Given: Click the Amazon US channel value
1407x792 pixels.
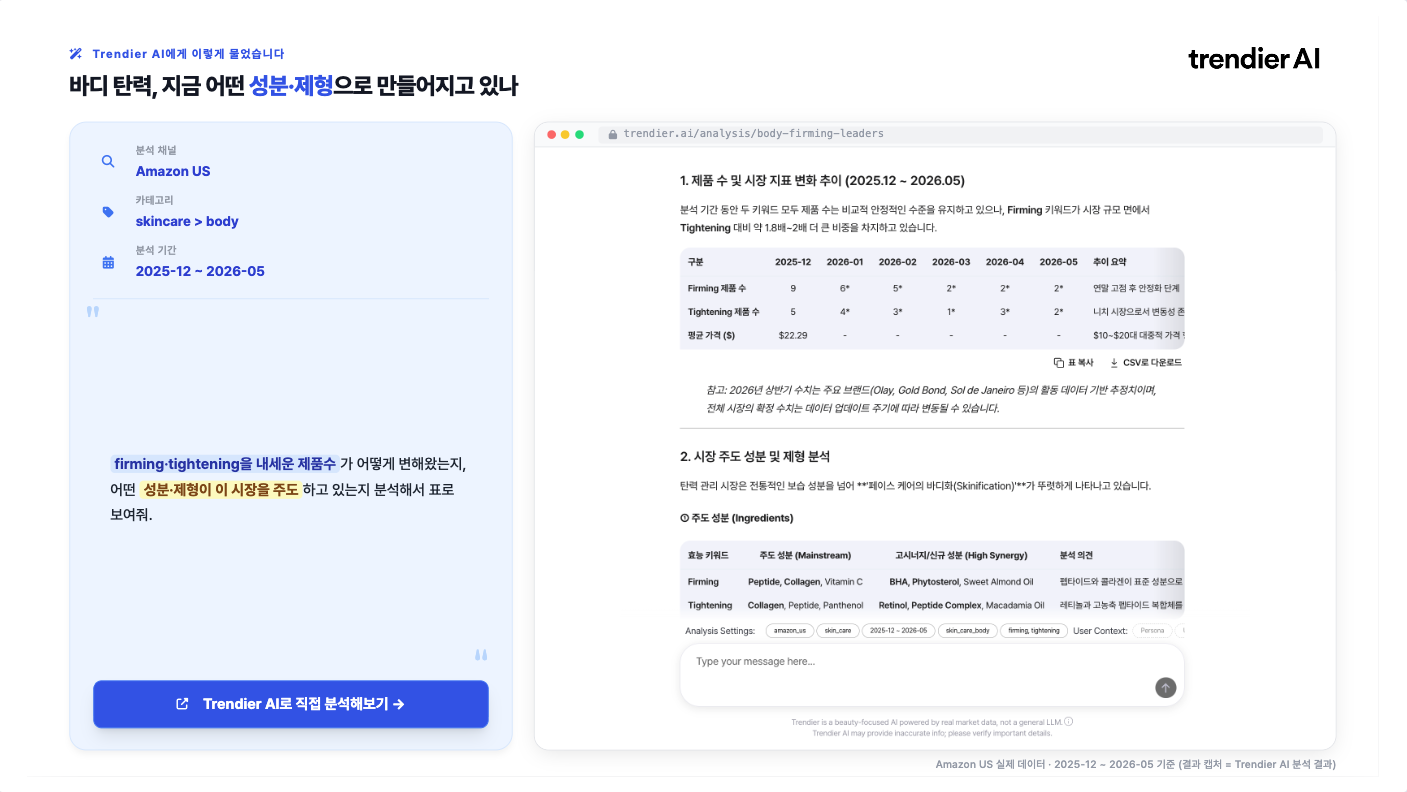Looking at the screenshot, I should pyautogui.click(x=173, y=171).
